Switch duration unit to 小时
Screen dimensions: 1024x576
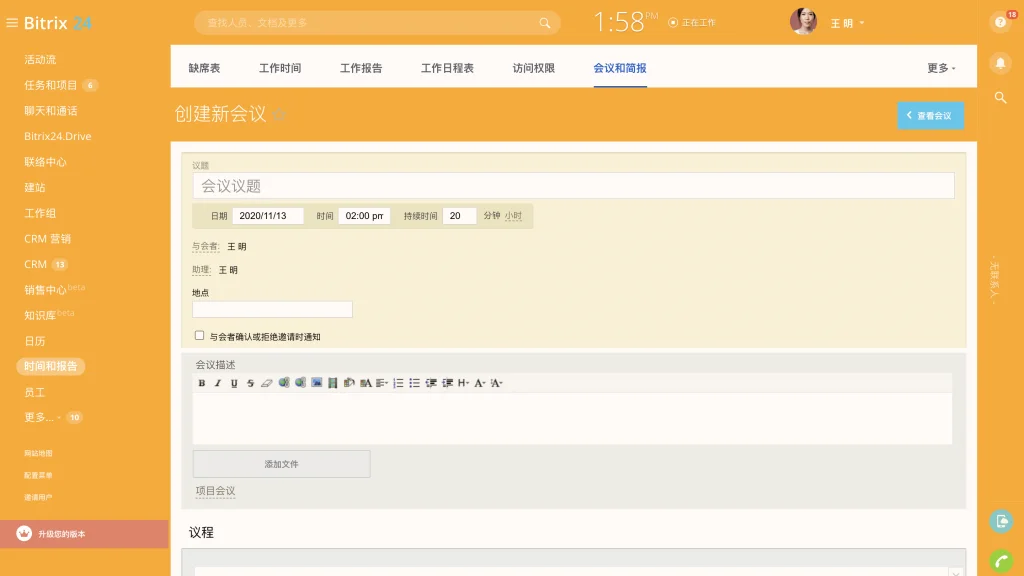coord(513,216)
